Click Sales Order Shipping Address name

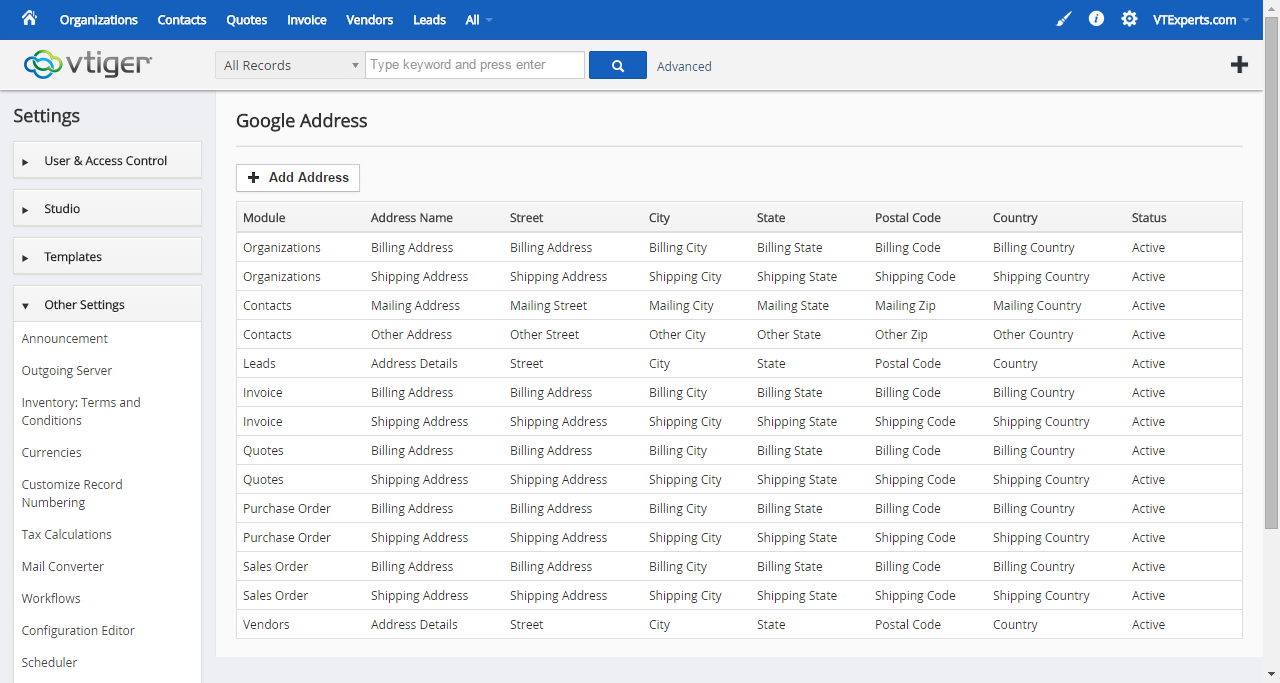coord(419,595)
